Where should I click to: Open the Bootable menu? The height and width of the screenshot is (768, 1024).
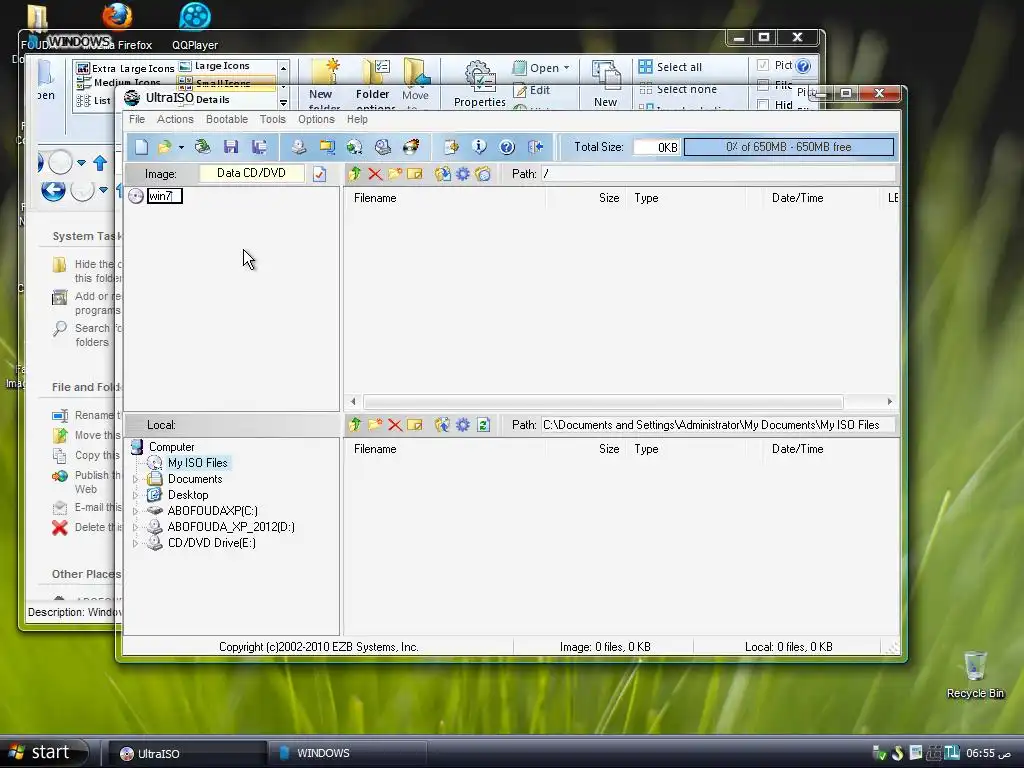[x=227, y=120]
